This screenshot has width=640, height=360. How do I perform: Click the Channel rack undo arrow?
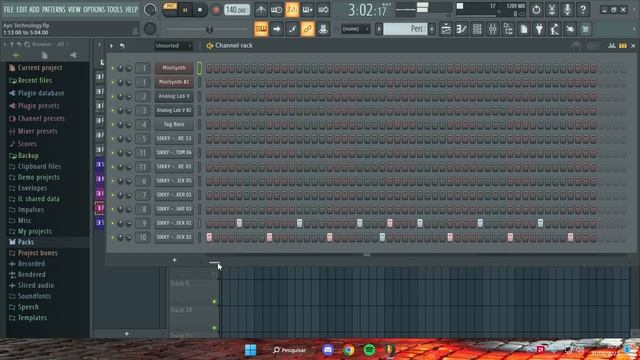click(122, 46)
